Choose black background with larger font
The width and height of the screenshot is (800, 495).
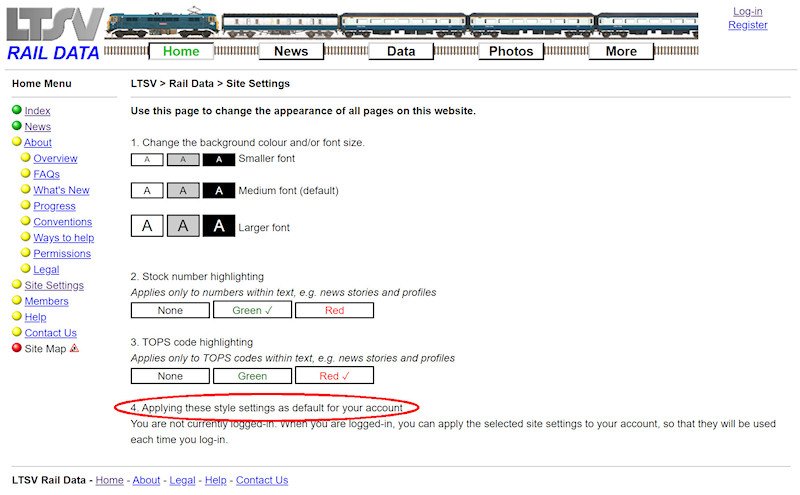pos(219,227)
